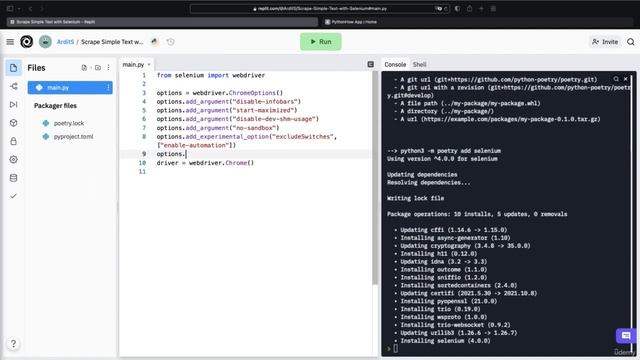Viewport: 640px width, 360px height.
Task: Open main.py in the file tree
Action: point(70,87)
